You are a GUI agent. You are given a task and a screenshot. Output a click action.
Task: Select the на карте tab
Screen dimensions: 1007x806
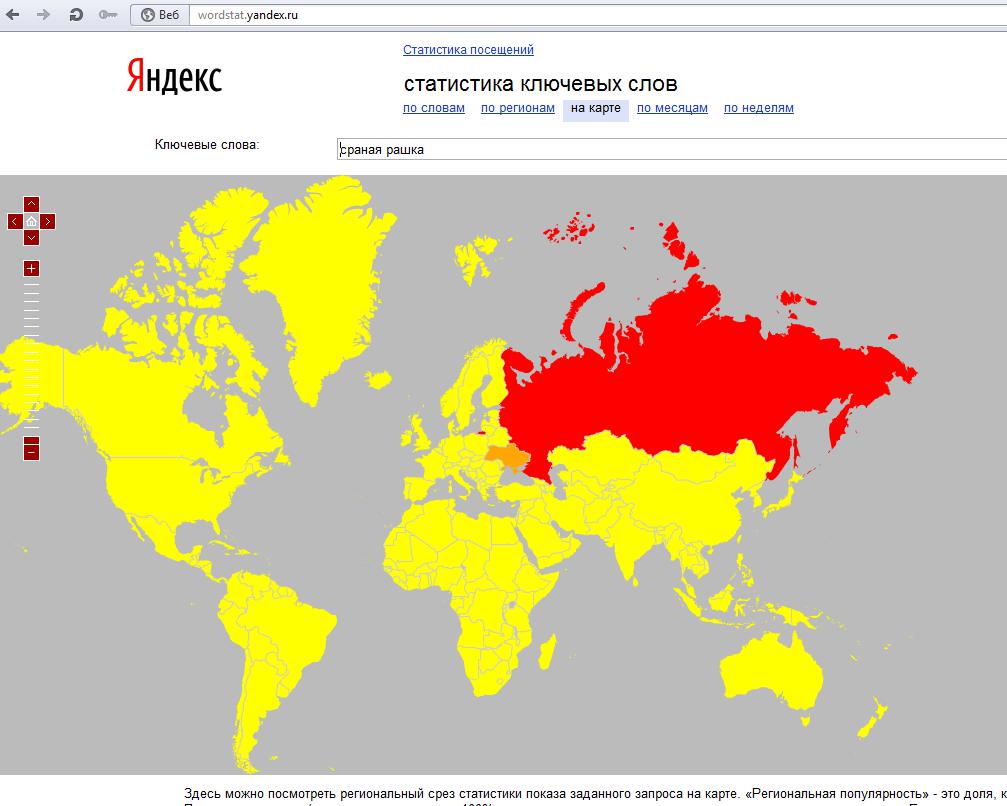pos(595,109)
